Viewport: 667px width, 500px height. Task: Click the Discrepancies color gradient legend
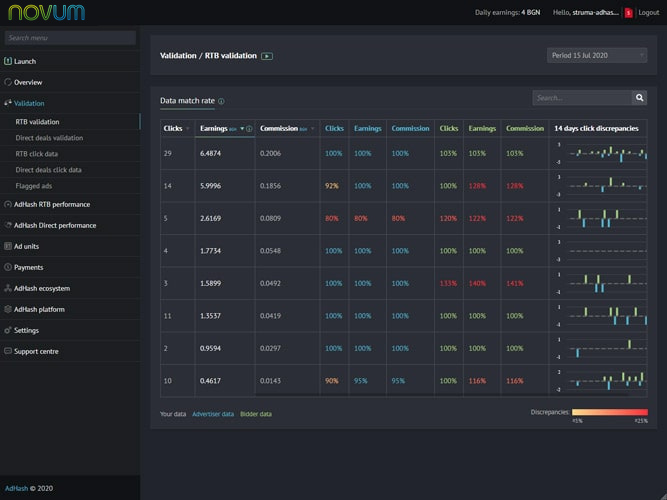pyautogui.click(x=610, y=412)
